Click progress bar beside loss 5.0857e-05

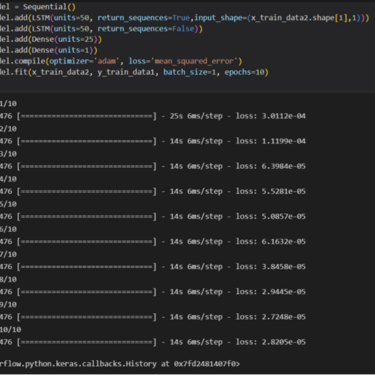(x=87, y=217)
